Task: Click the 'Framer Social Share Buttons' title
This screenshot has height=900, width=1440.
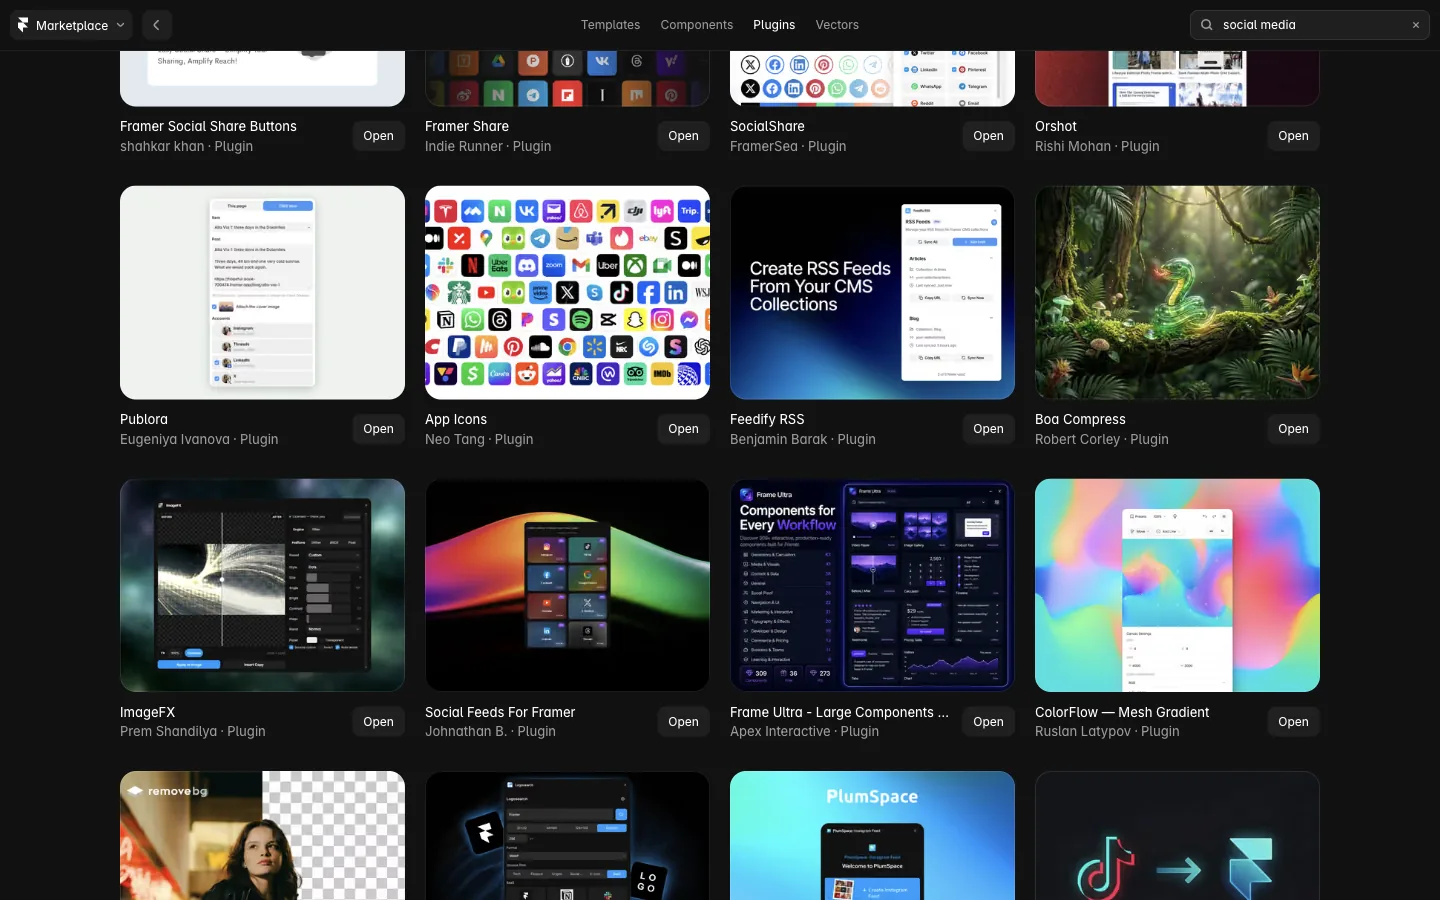Action: (208, 126)
